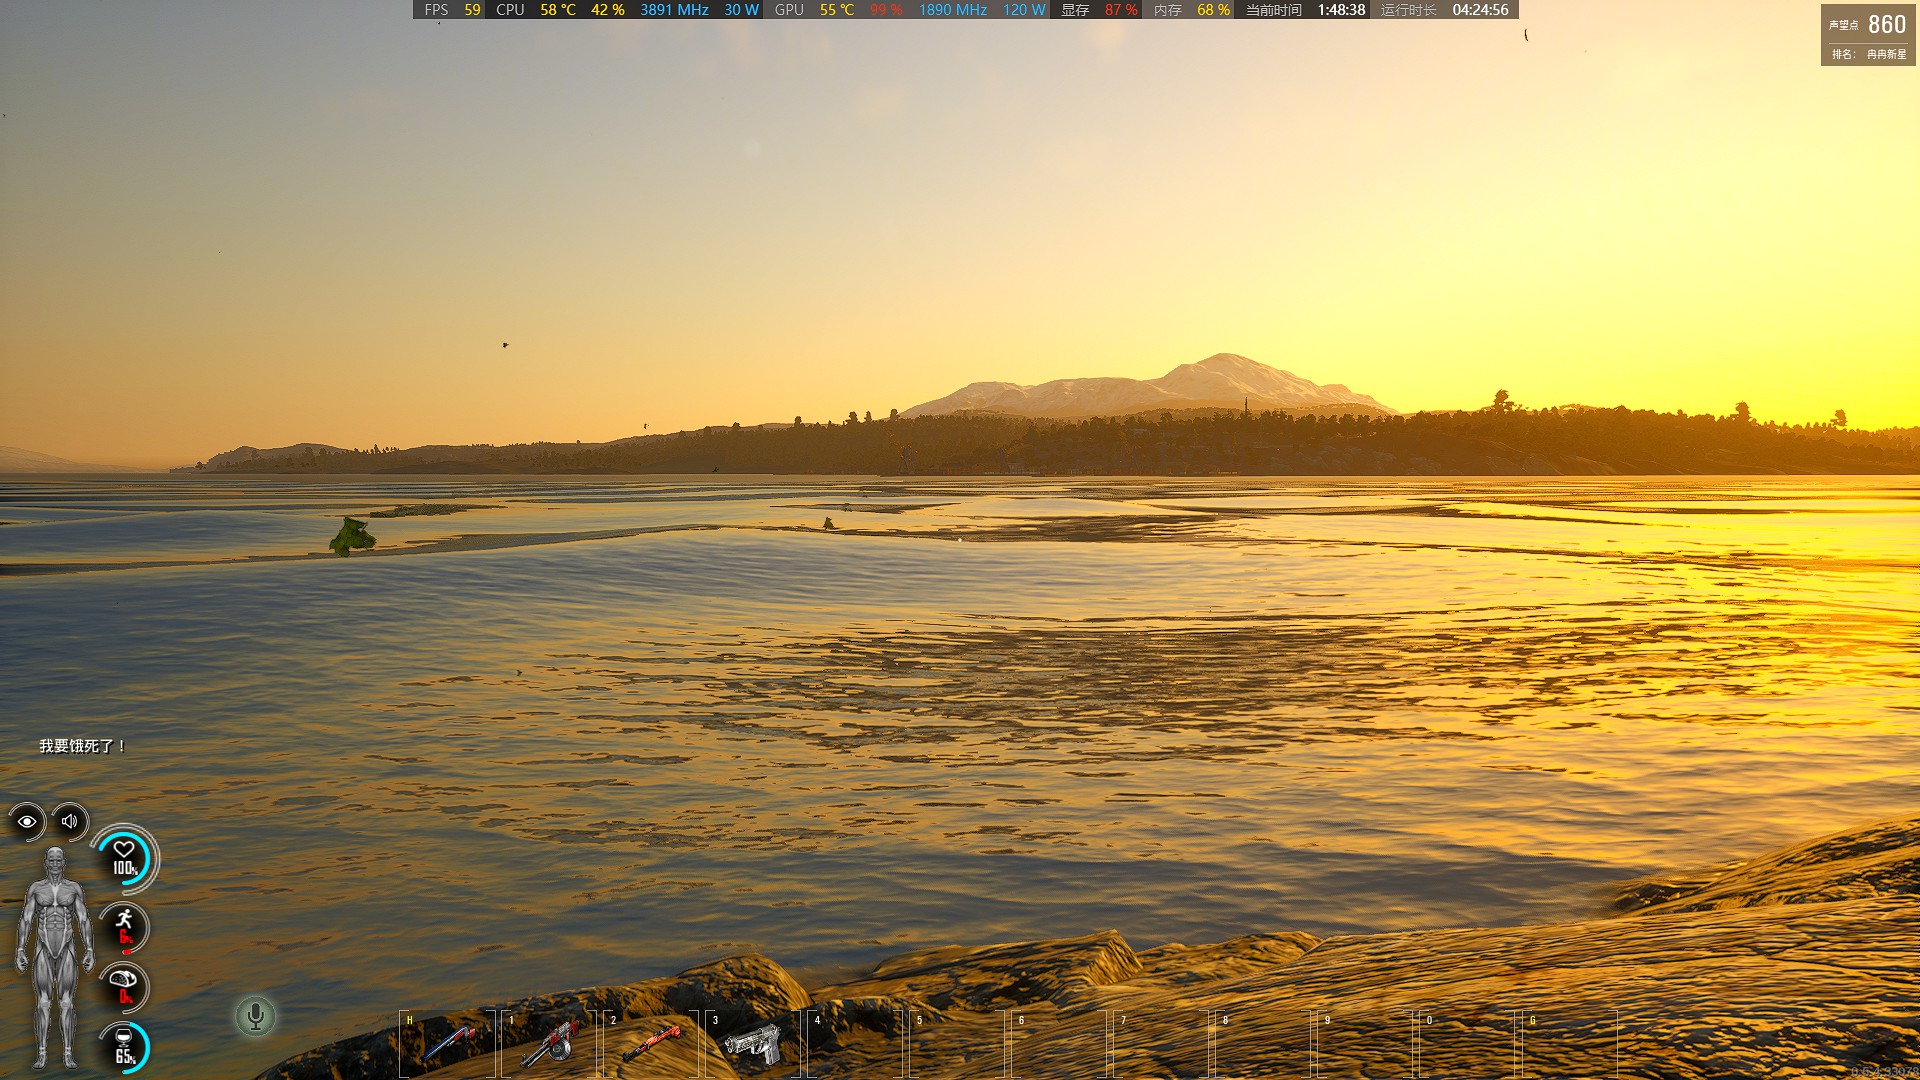Select empty hotbar slot G

click(x=1569, y=1044)
